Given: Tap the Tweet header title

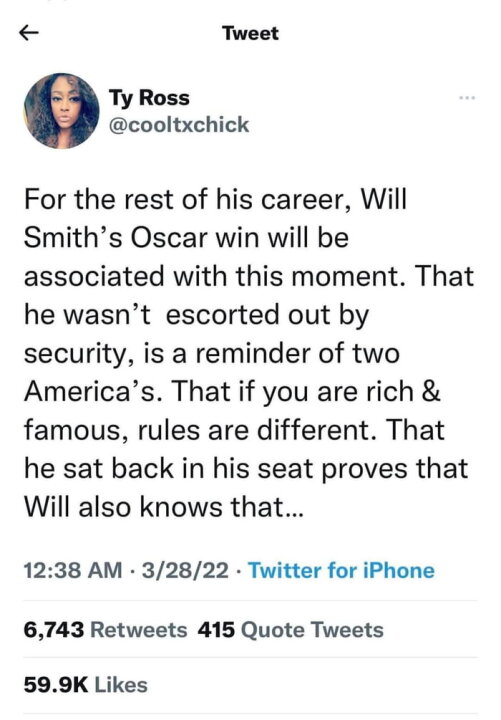Looking at the screenshot, I should tap(250, 34).
